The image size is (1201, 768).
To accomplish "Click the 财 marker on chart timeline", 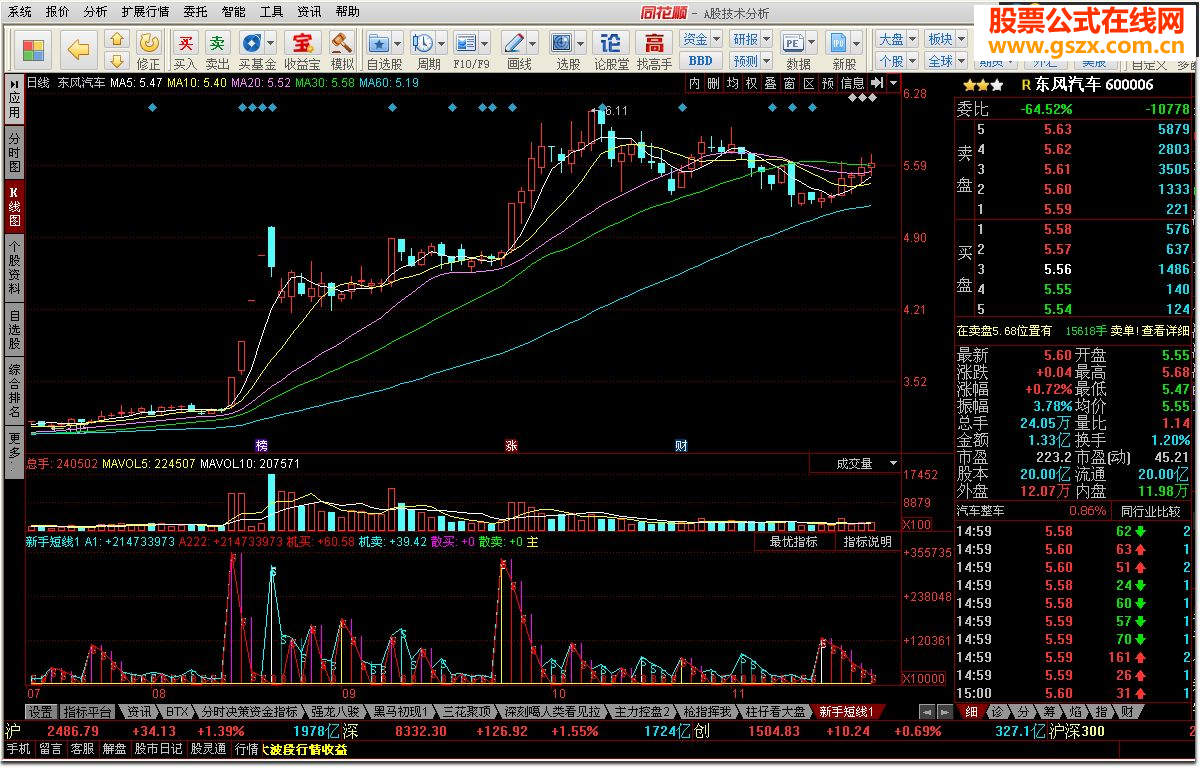I will (681, 445).
